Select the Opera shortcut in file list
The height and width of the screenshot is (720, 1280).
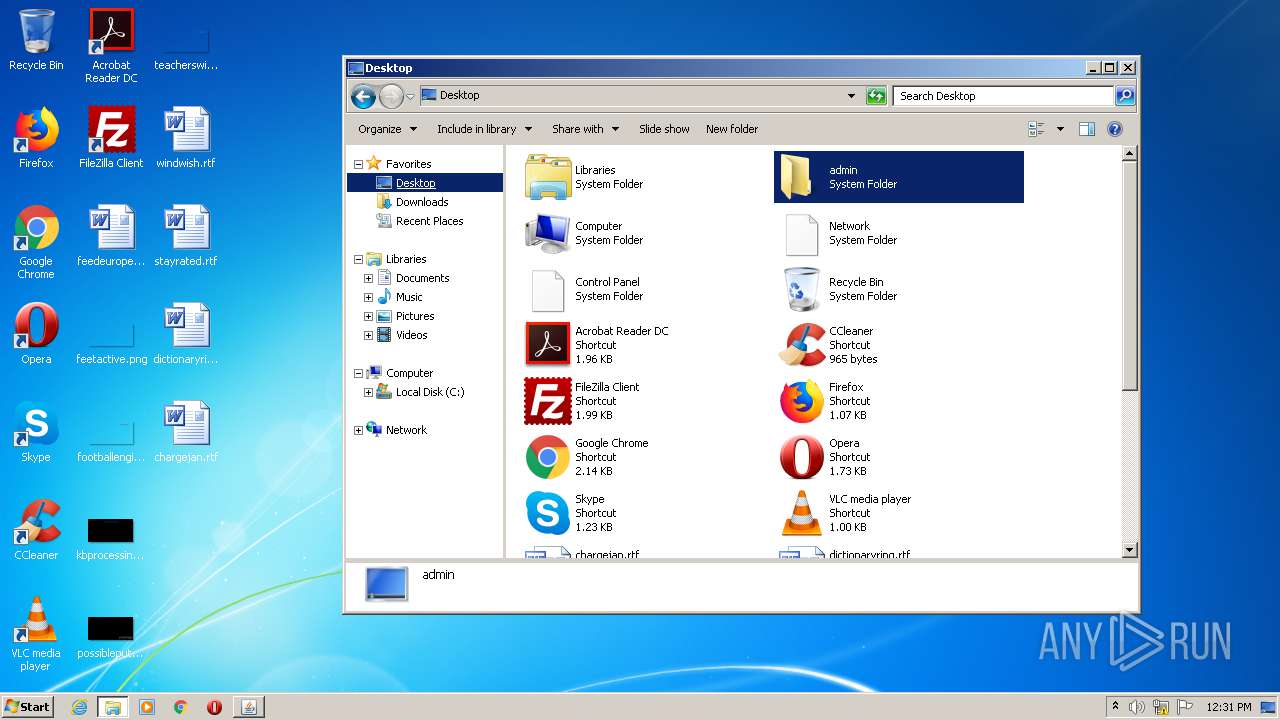898,457
